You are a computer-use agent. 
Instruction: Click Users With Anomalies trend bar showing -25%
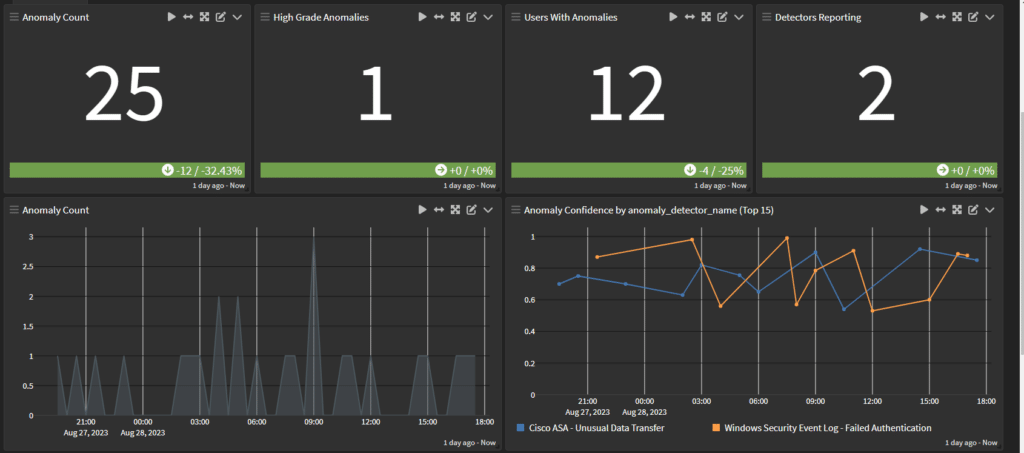(x=629, y=170)
